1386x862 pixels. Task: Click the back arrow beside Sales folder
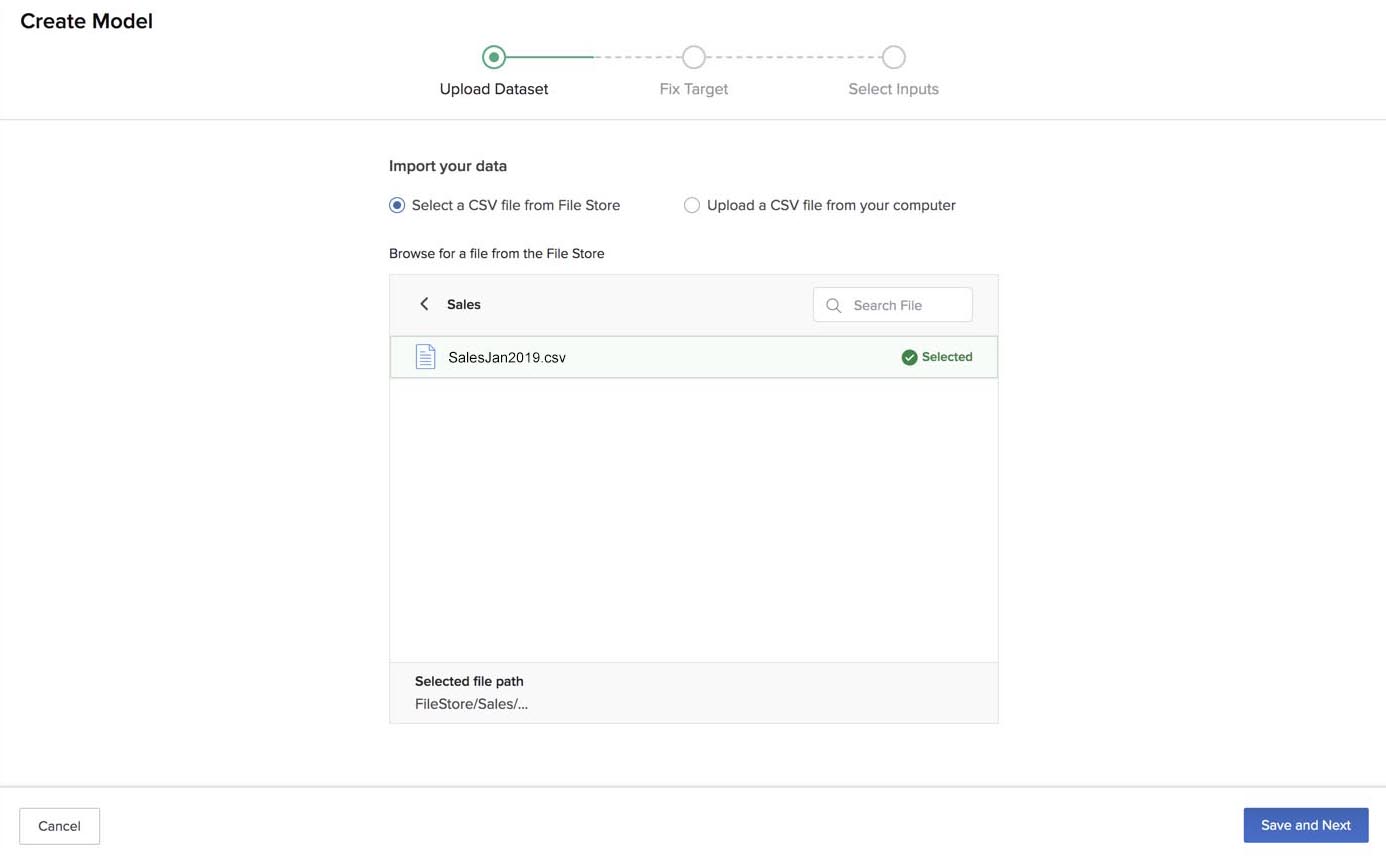(424, 304)
